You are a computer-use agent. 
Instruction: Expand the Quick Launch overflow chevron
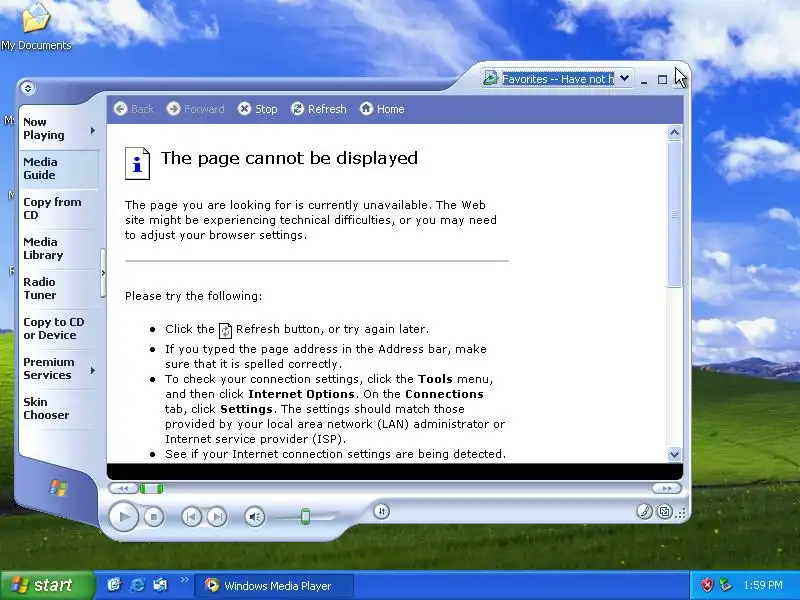pos(185,579)
